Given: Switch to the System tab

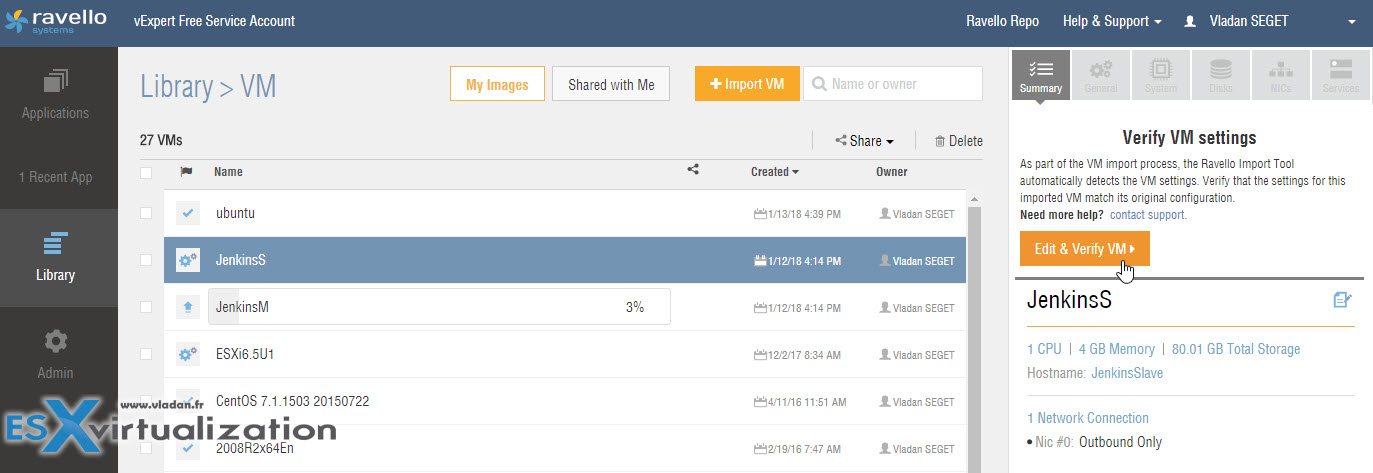Looking at the screenshot, I should click(x=1161, y=76).
